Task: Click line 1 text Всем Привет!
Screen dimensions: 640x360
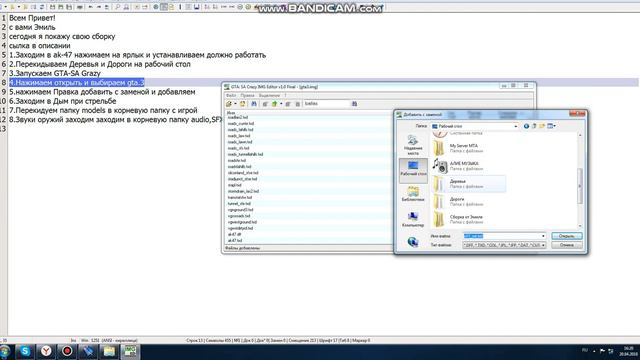Action: pyautogui.click(x=32, y=18)
